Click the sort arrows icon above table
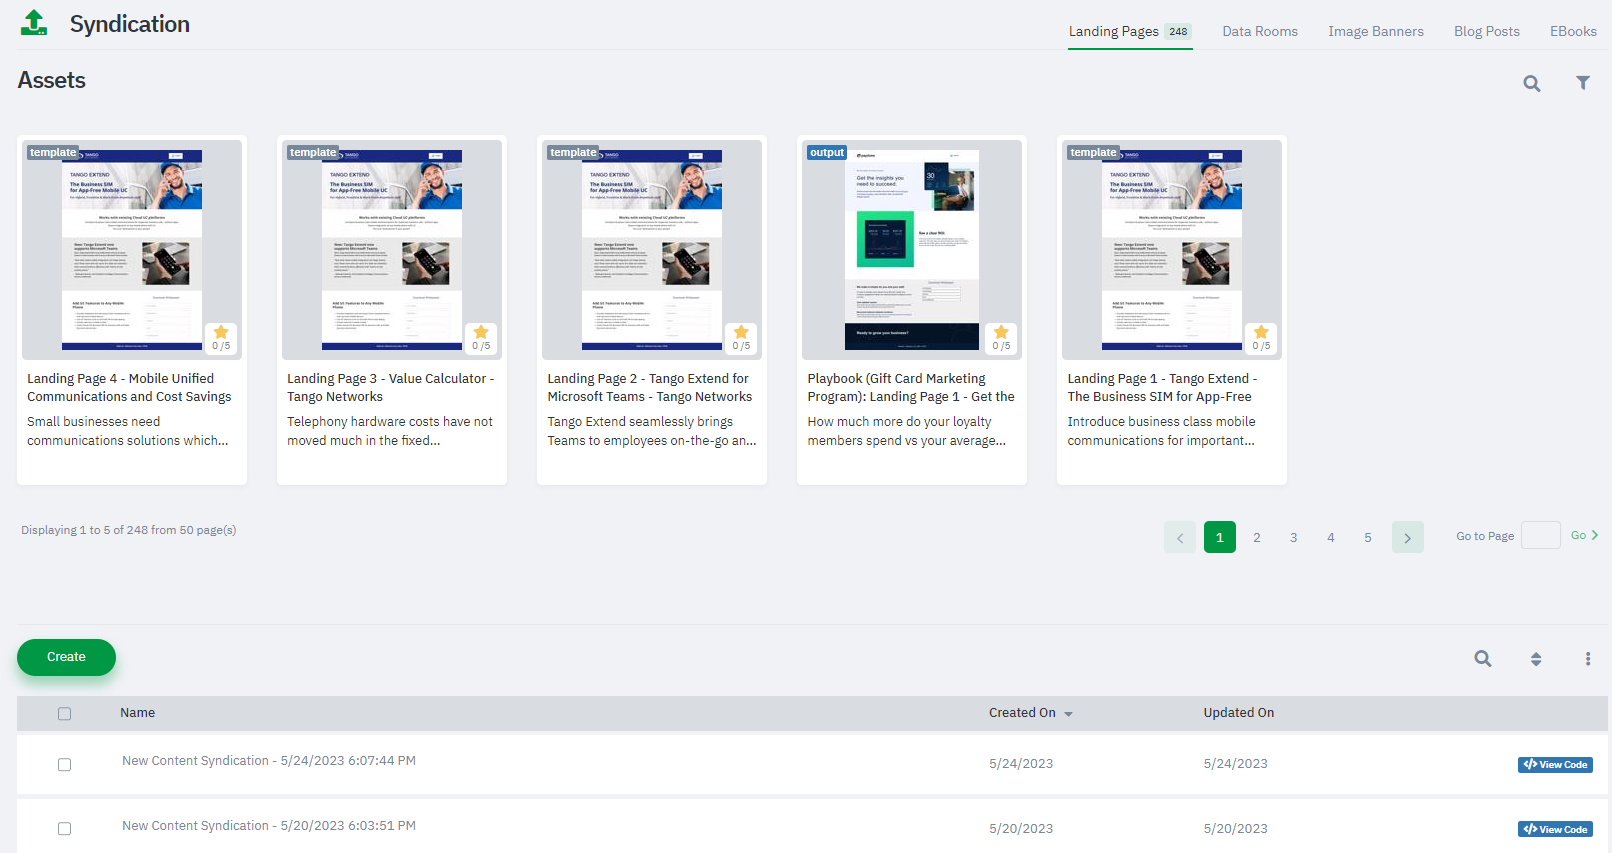 (x=1536, y=659)
